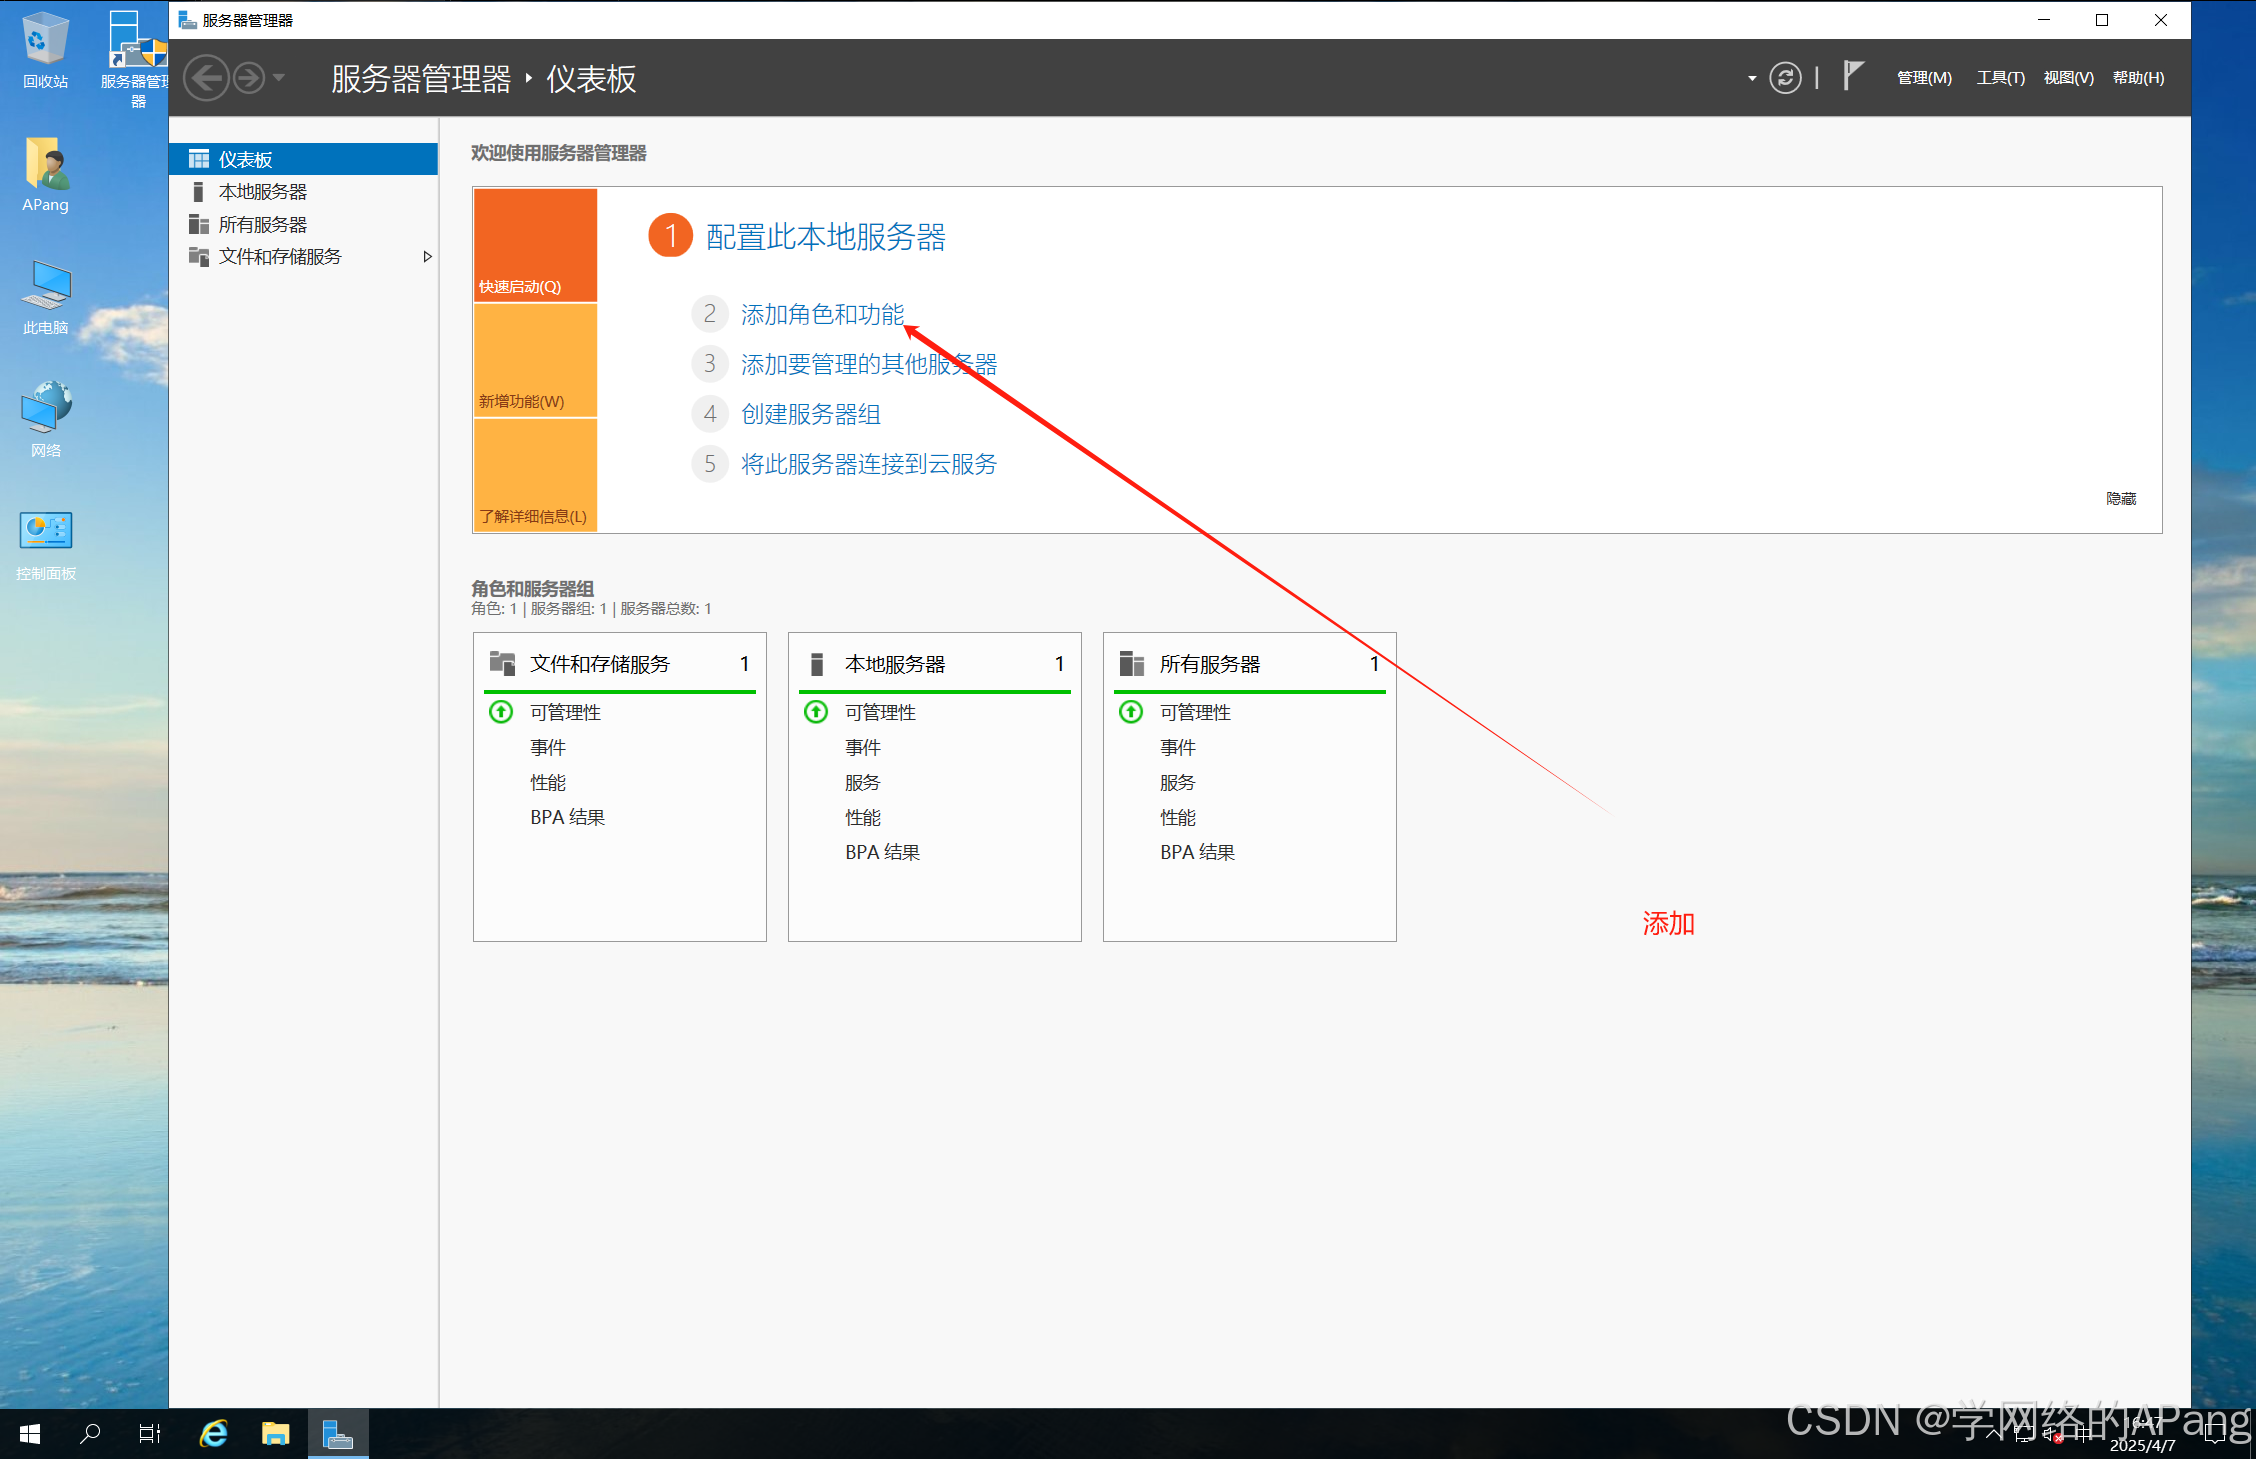Open the 工具(T) menu
This screenshot has width=2256, height=1459.
pyautogui.click(x=2000, y=78)
